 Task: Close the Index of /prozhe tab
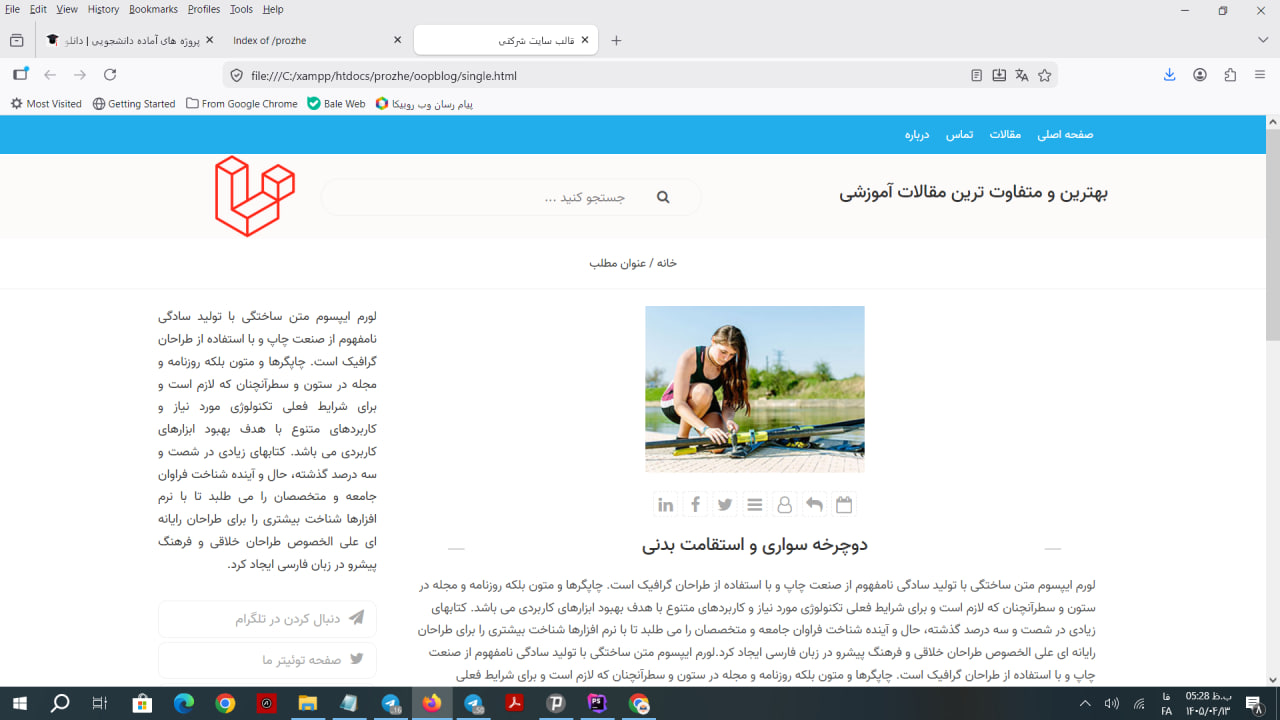click(397, 40)
